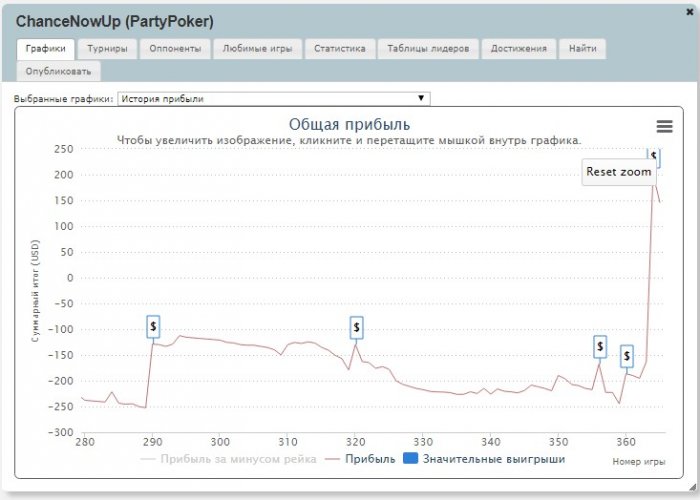Open the chart hamburger context menu
This screenshot has width=700, height=500.
664,126
